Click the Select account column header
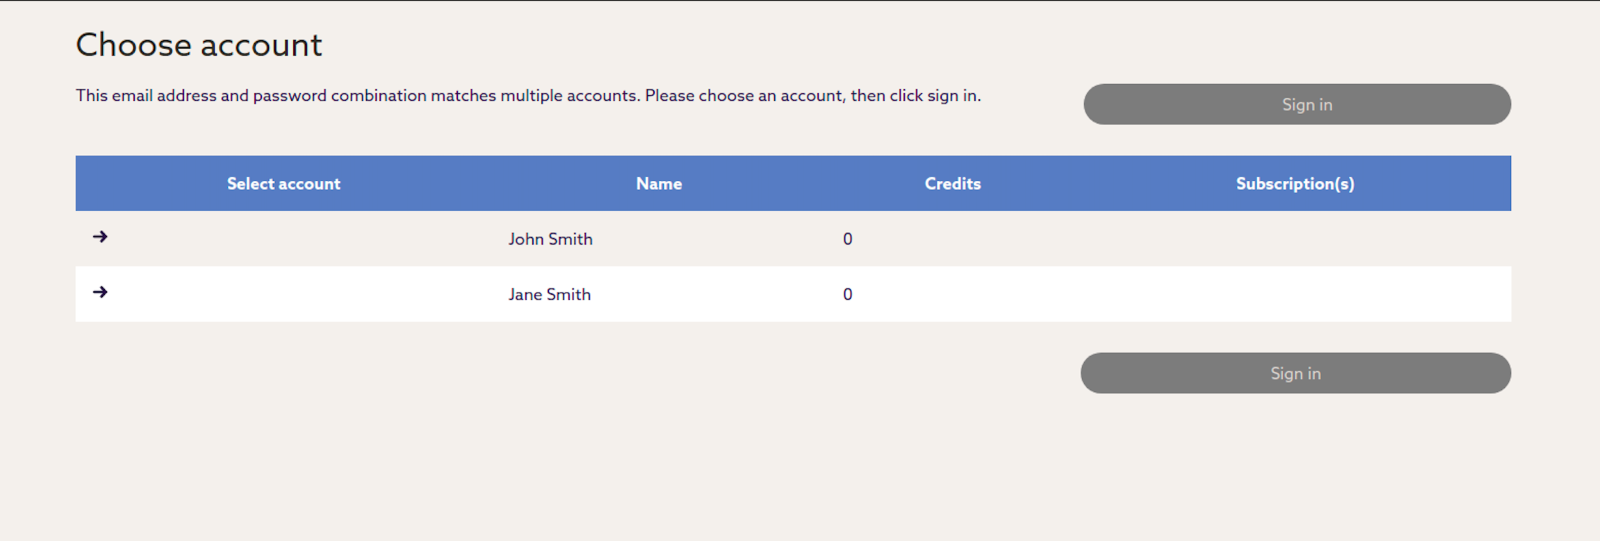This screenshot has width=1600, height=541. (x=283, y=184)
